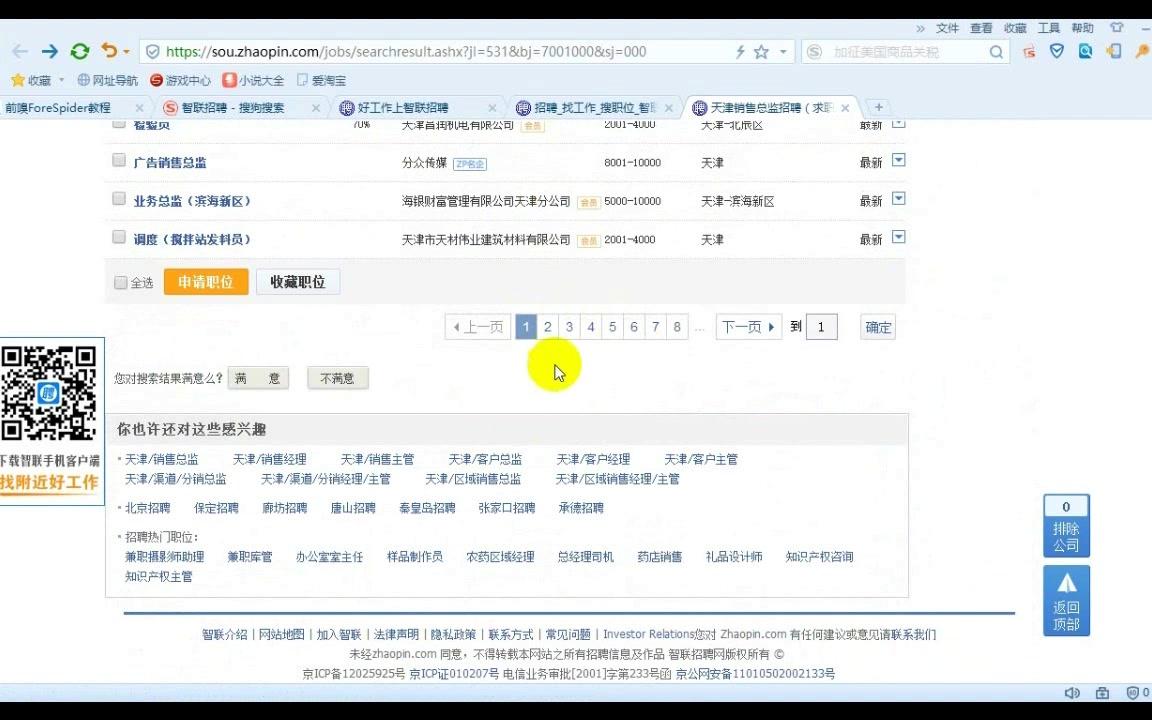Click page 3 in the pagination control
Image resolution: width=1152 pixels, height=720 pixels.
click(569, 327)
